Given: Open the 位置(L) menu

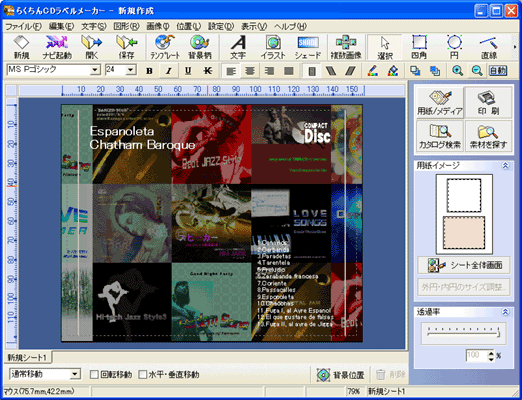Looking at the screenshot, I should coord(189,26).
